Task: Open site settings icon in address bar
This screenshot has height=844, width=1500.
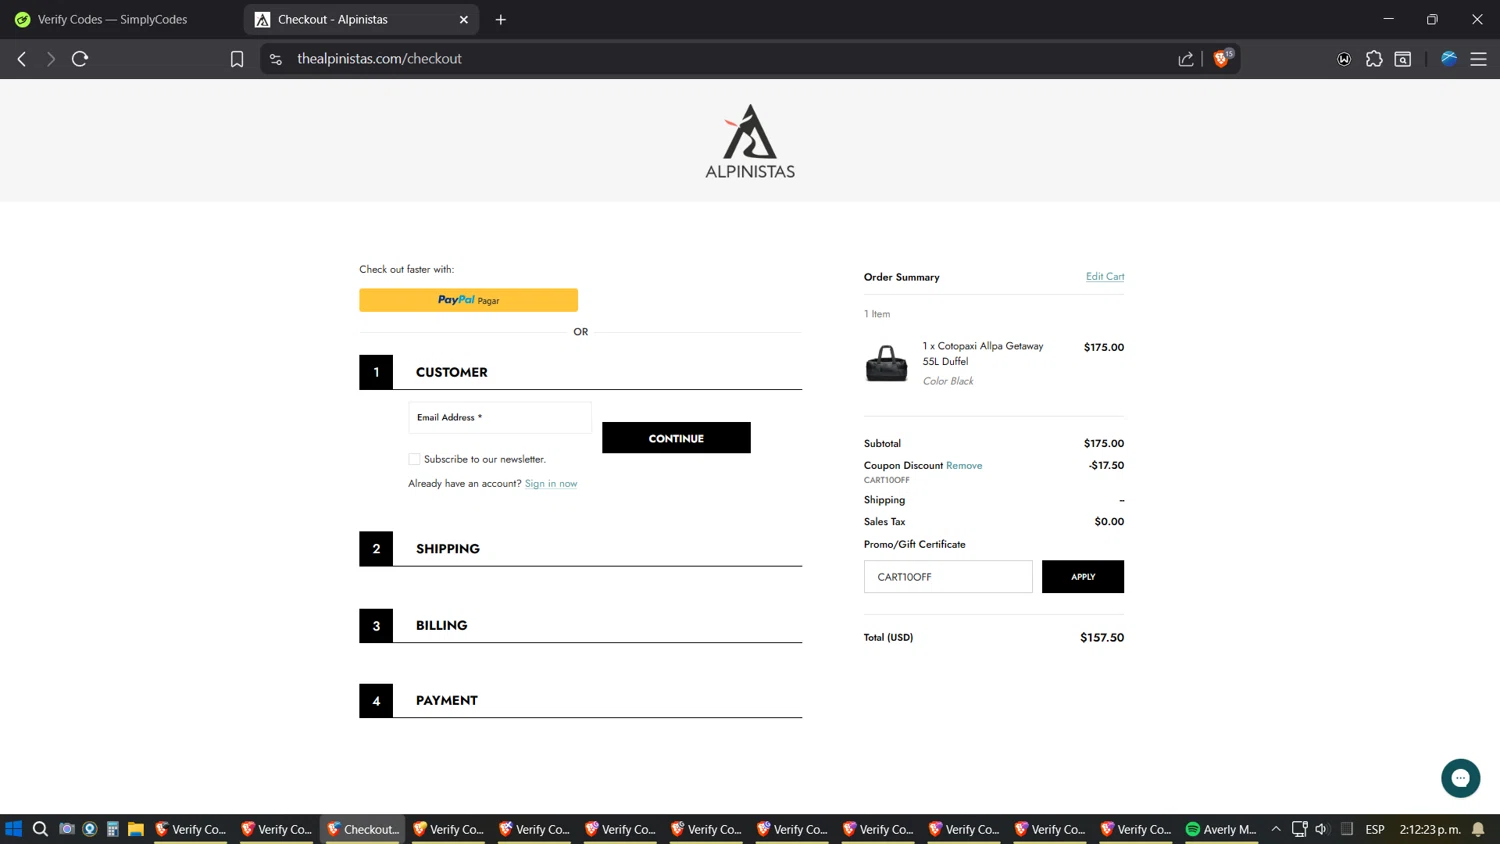Action: (x=276, y=59)
